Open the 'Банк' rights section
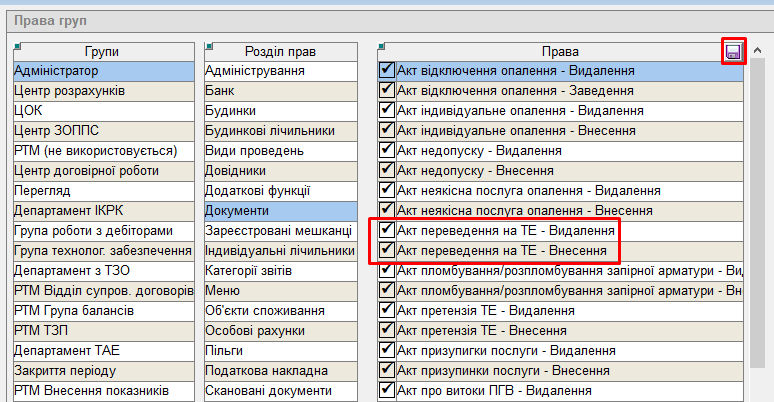774x402 pixels. pyautogui.click(x=279, y=91)
